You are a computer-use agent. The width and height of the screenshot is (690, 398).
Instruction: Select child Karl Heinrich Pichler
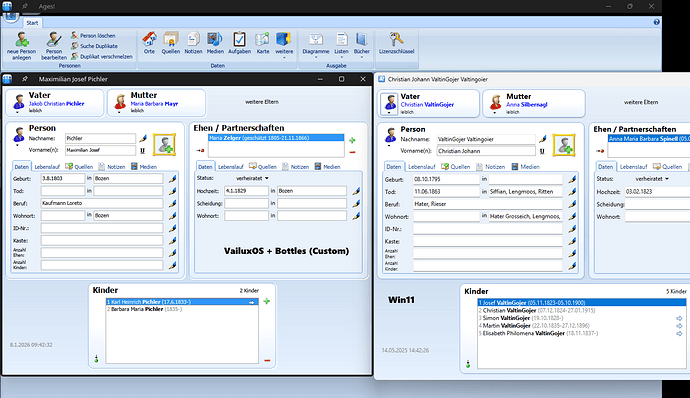pyautogui.click(x=182, y=302)
